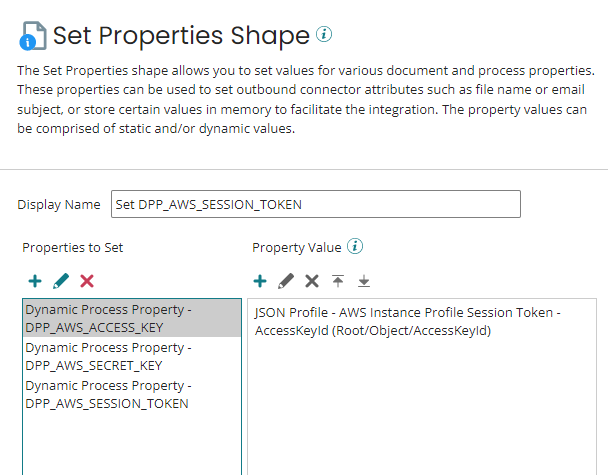This screenshot has width=608, height=475.
Task: Edit the selected property value
Action: 286,281
